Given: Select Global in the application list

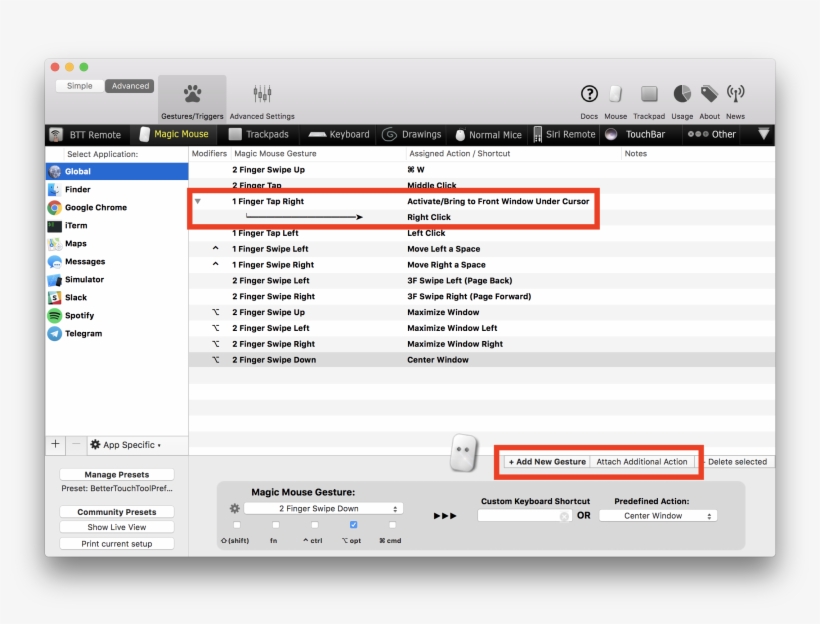Looking at the screenshot, I should pyautogui.click(x=117, y=172).
